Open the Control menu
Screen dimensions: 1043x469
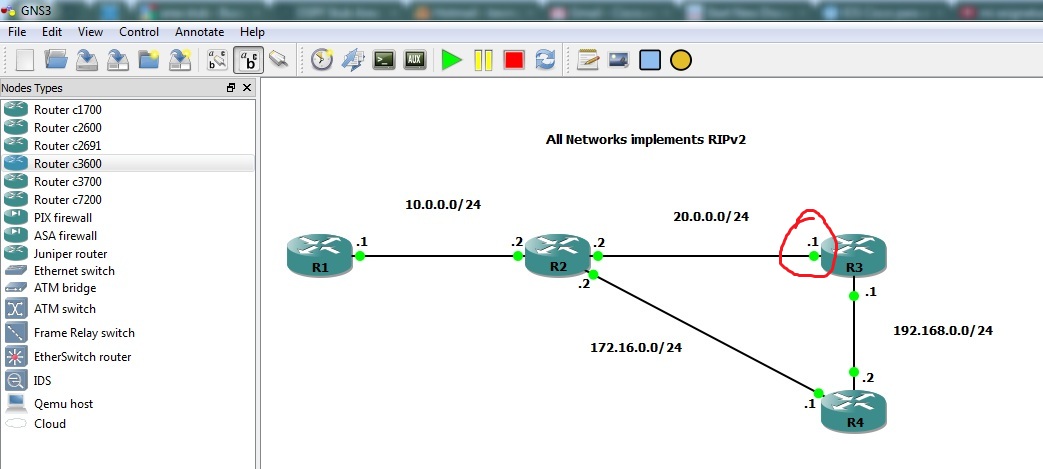(139, 32)
